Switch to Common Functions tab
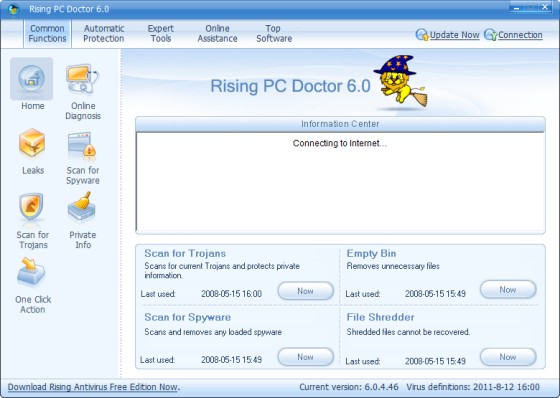560x398 pixels. (47, 33)
